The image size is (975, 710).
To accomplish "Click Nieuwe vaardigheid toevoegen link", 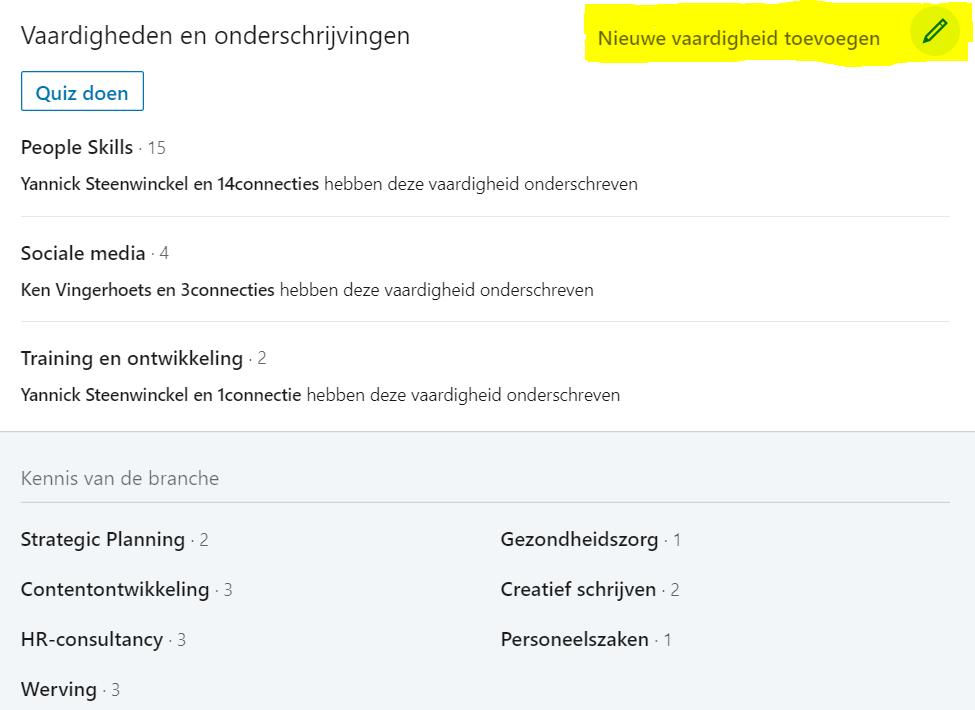I will coord(739,39).
